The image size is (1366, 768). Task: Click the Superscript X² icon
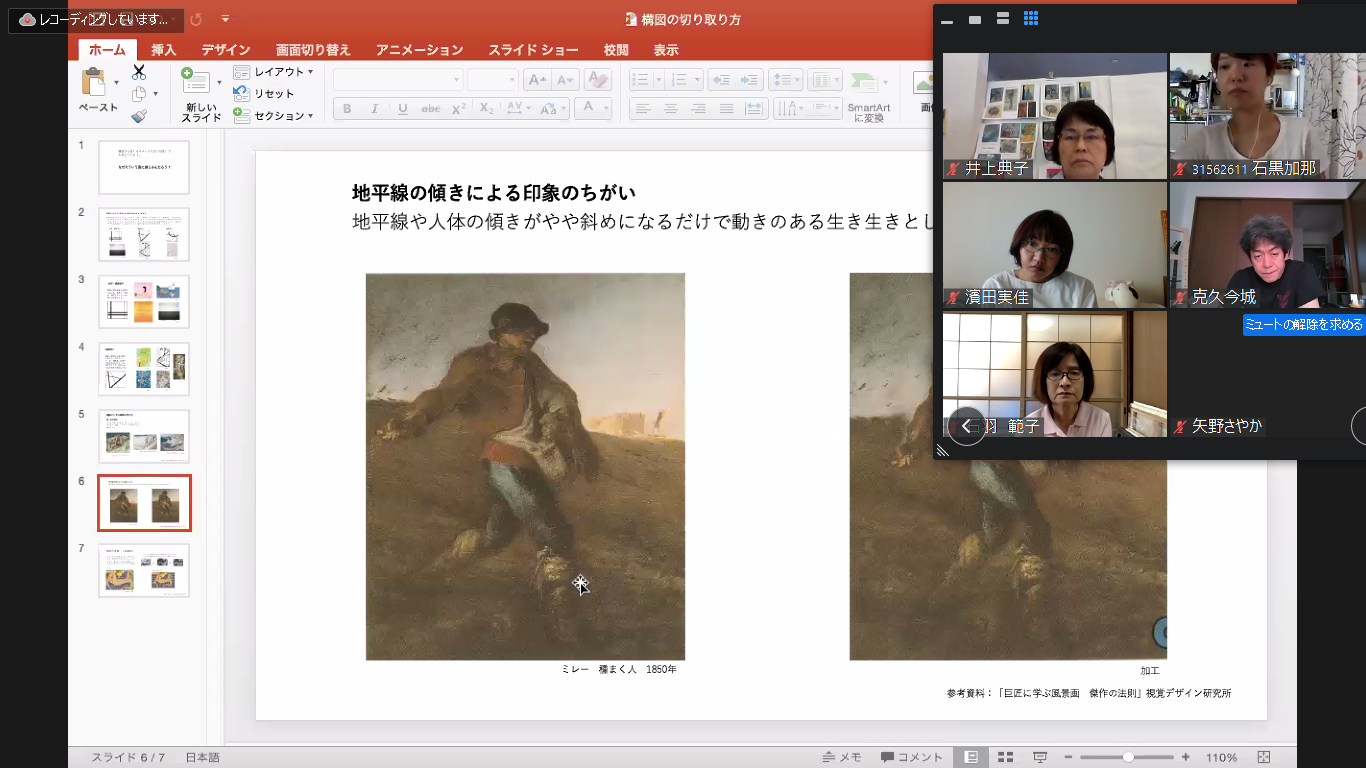pyautogui.click(x=459, y=109)
